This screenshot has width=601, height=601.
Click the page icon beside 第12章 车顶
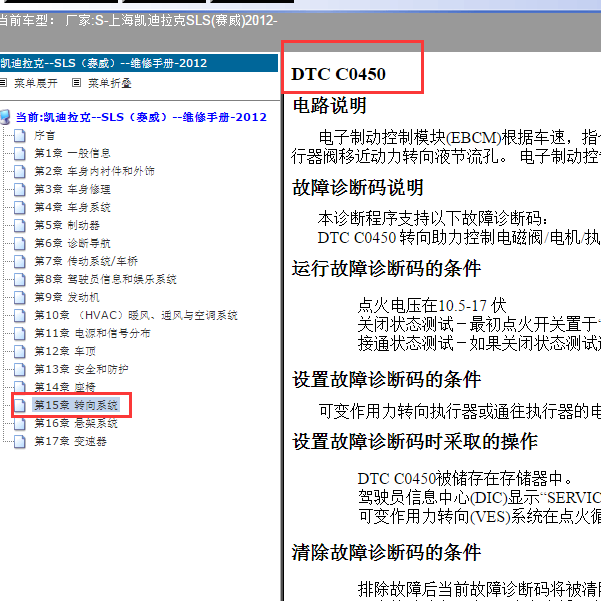coord(20,351)
